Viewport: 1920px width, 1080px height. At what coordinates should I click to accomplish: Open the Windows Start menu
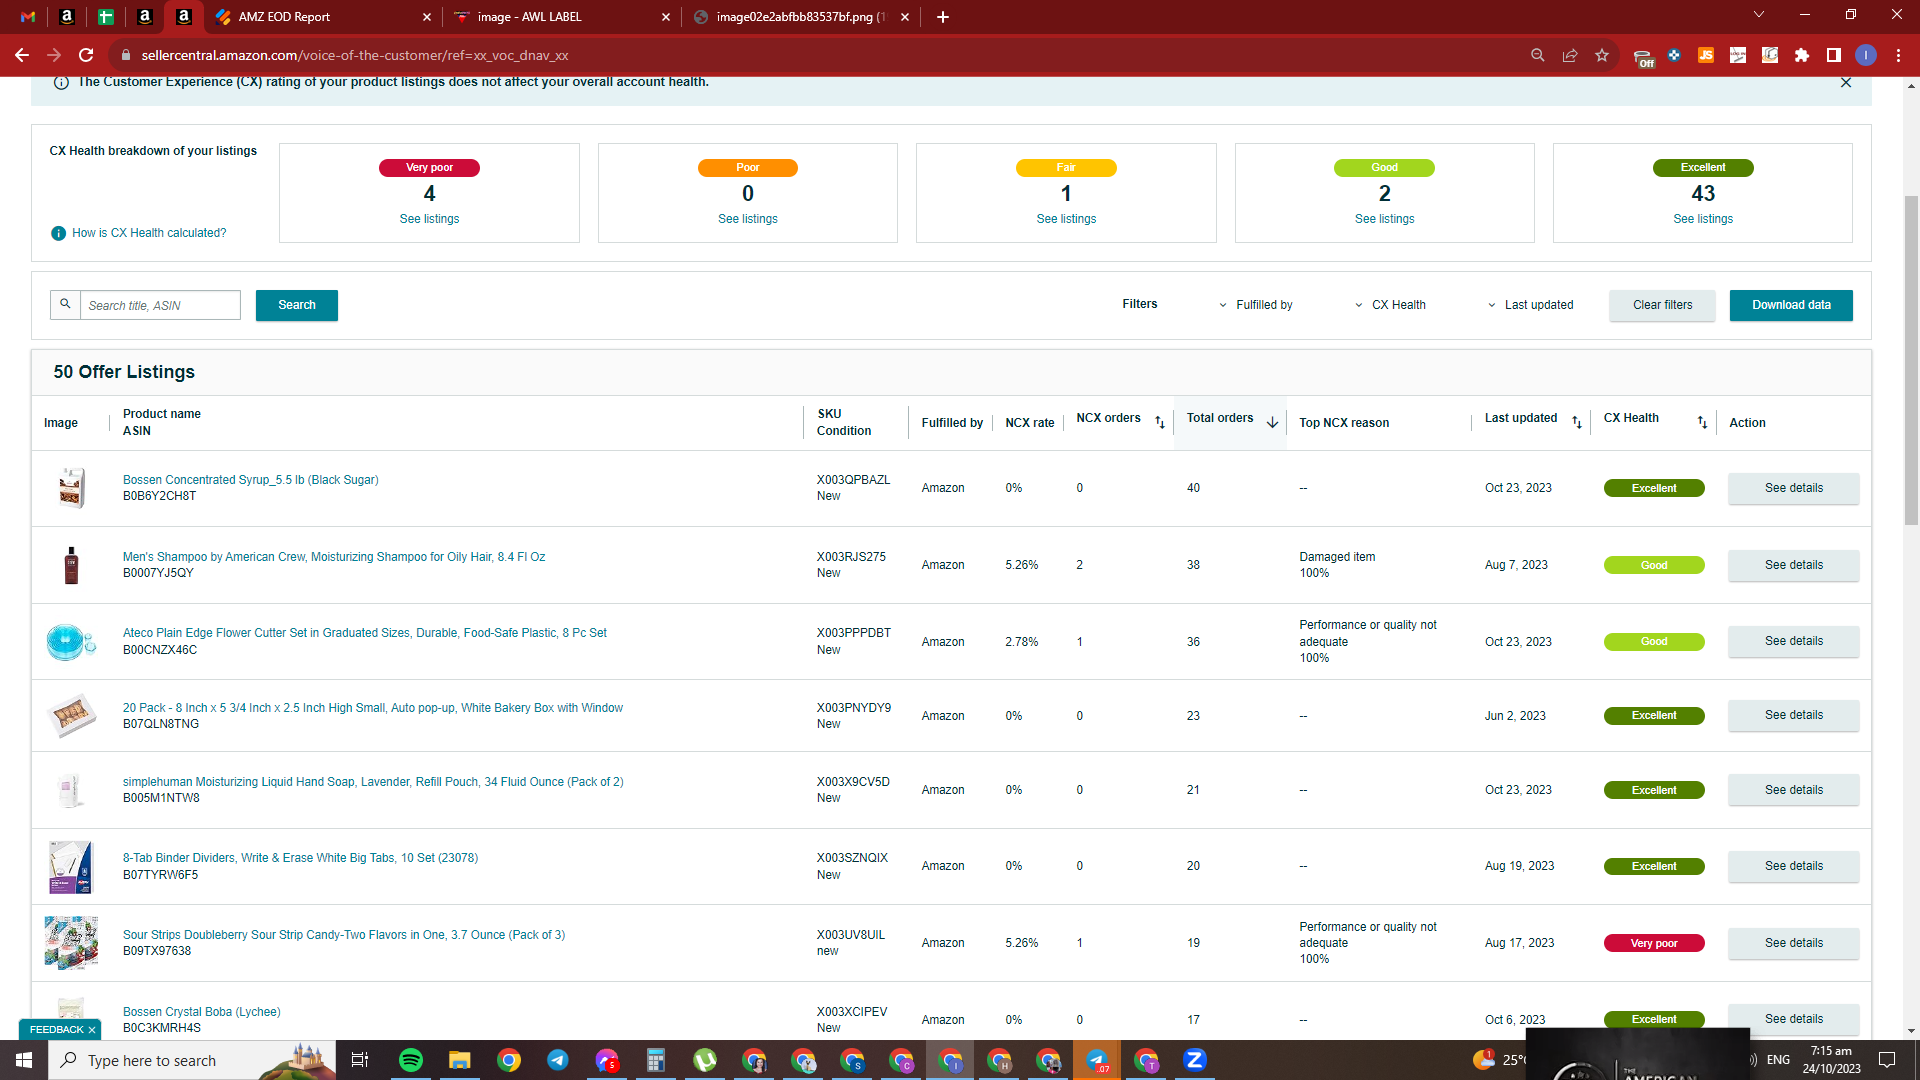pos(24,1060)
